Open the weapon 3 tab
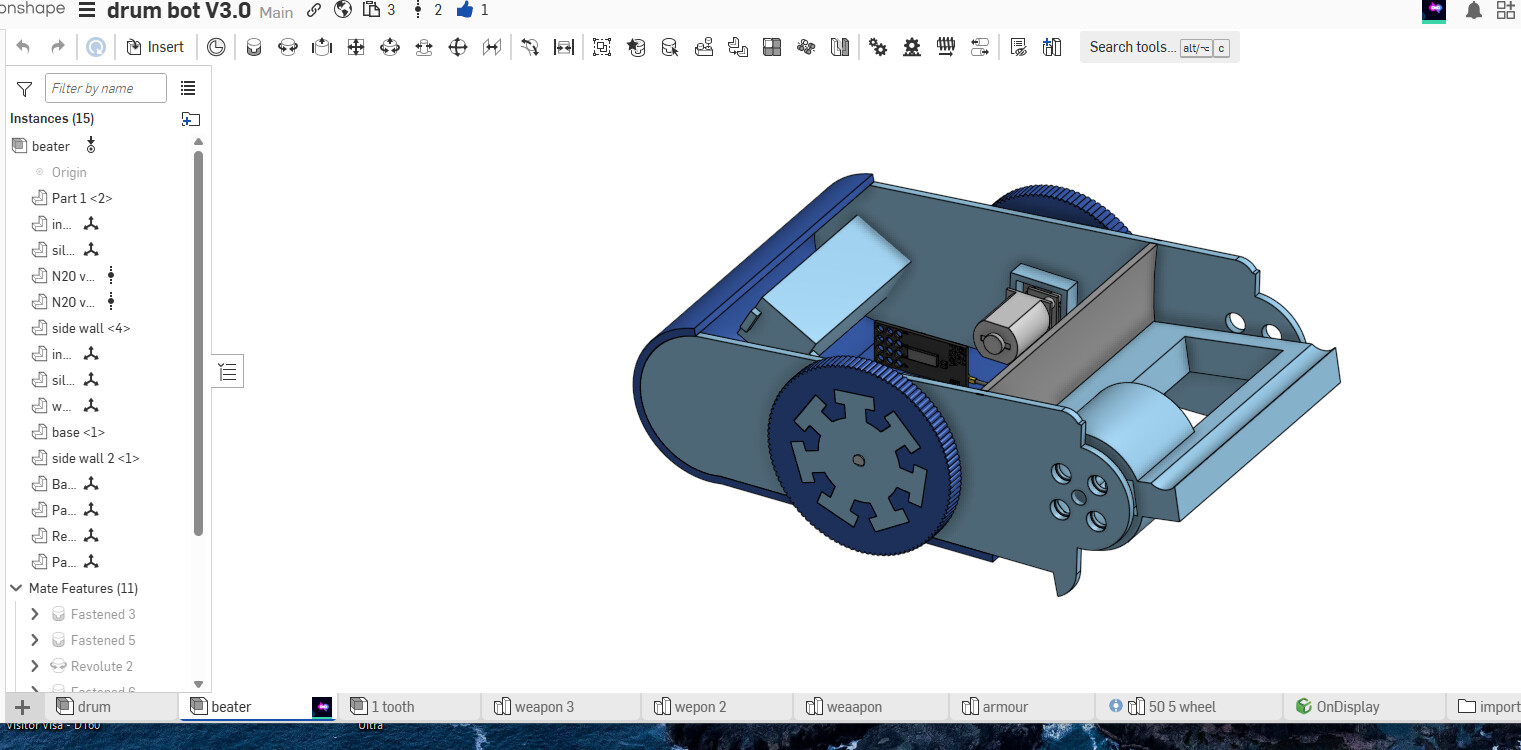This screenshot has height=750, width=1521. point(543,707)
